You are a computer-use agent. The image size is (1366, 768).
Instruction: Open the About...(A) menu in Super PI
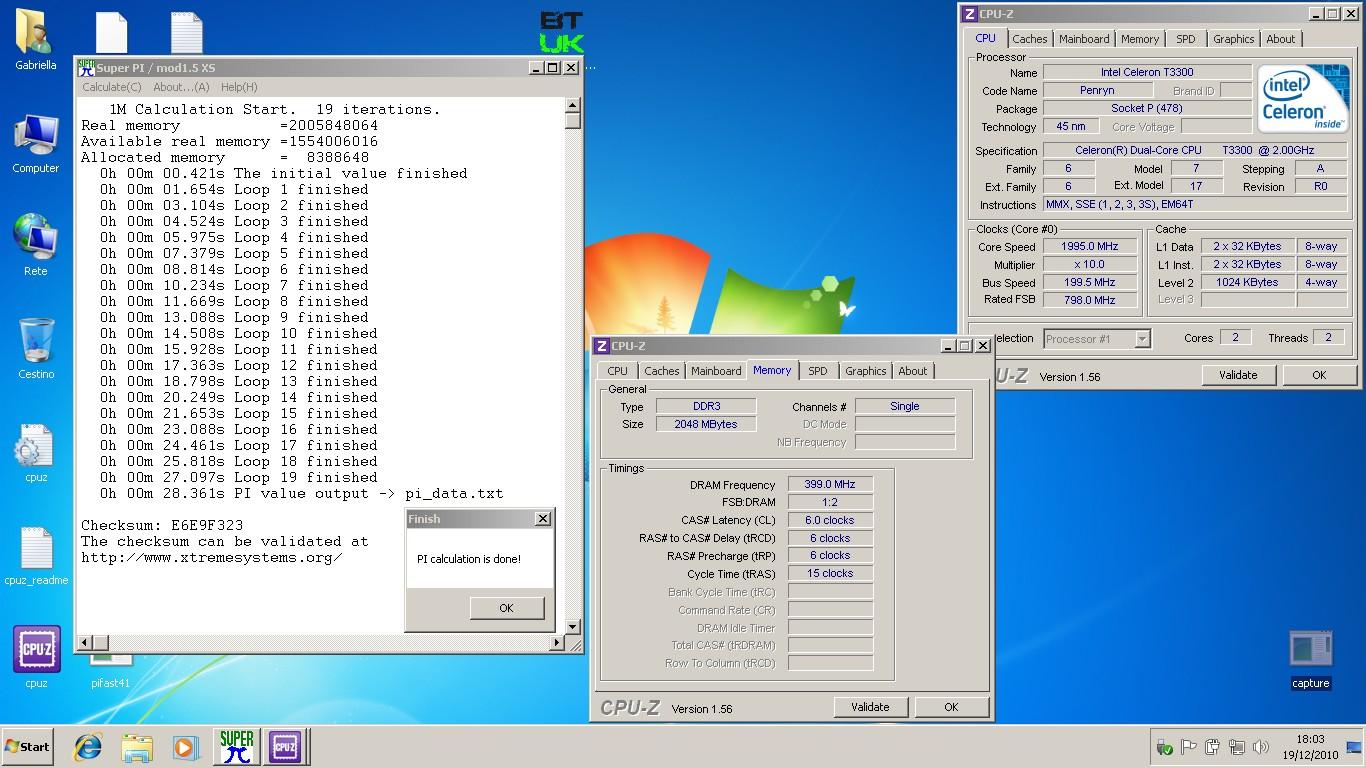(181, 87)
